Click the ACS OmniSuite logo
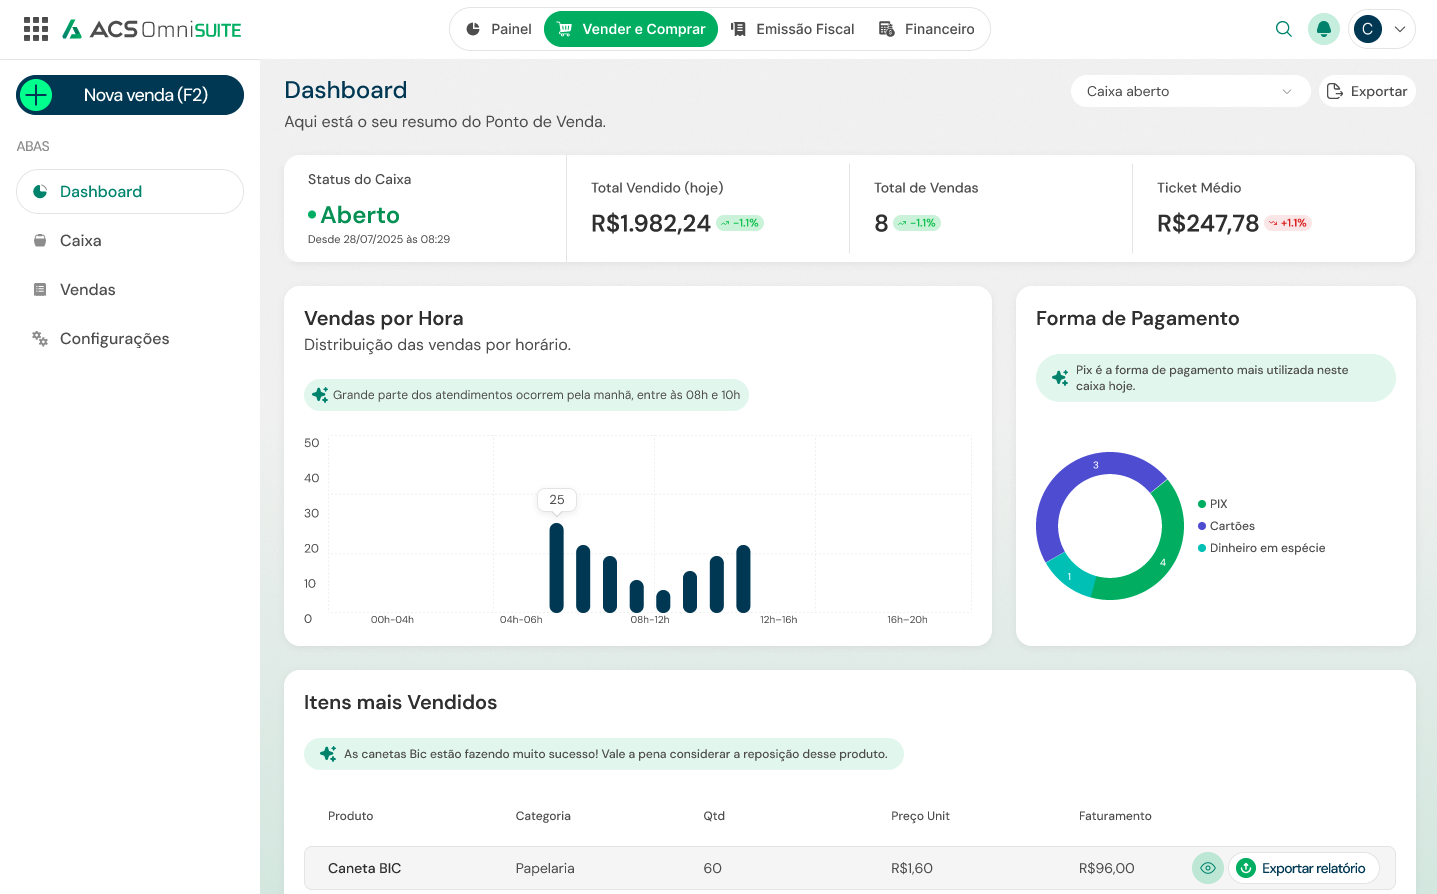Screen dimensions: 1437x894 (x=152, y=29)
